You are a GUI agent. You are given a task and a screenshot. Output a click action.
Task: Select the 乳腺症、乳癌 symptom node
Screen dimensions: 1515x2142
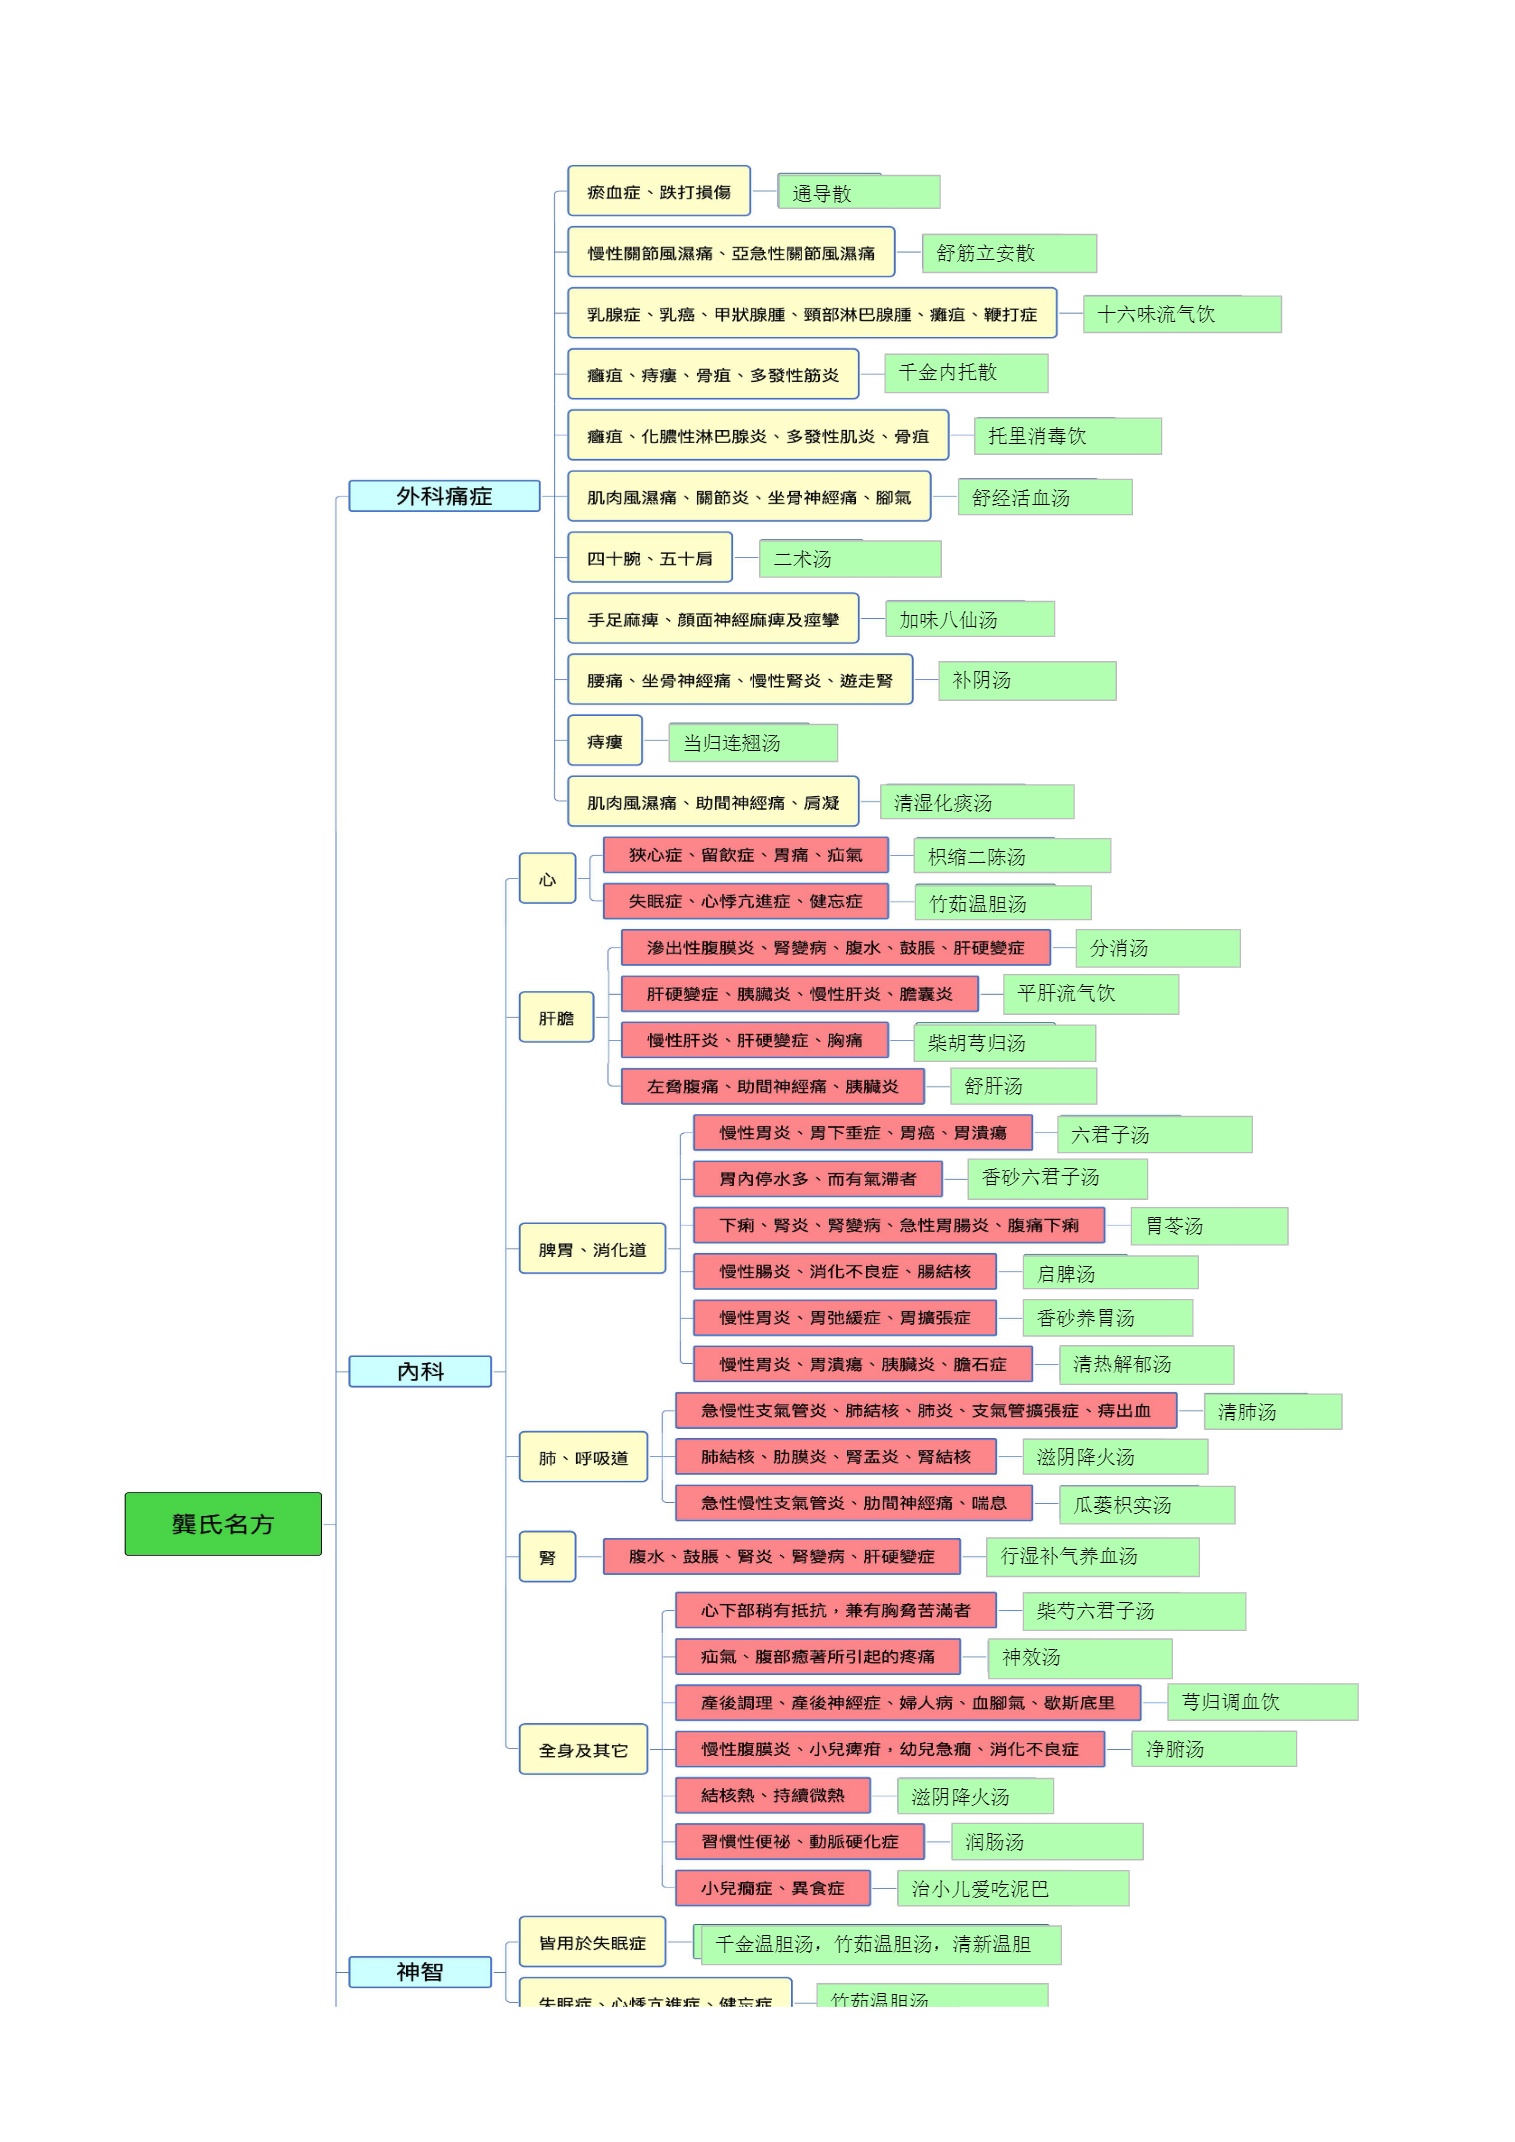tap(812, 313)
